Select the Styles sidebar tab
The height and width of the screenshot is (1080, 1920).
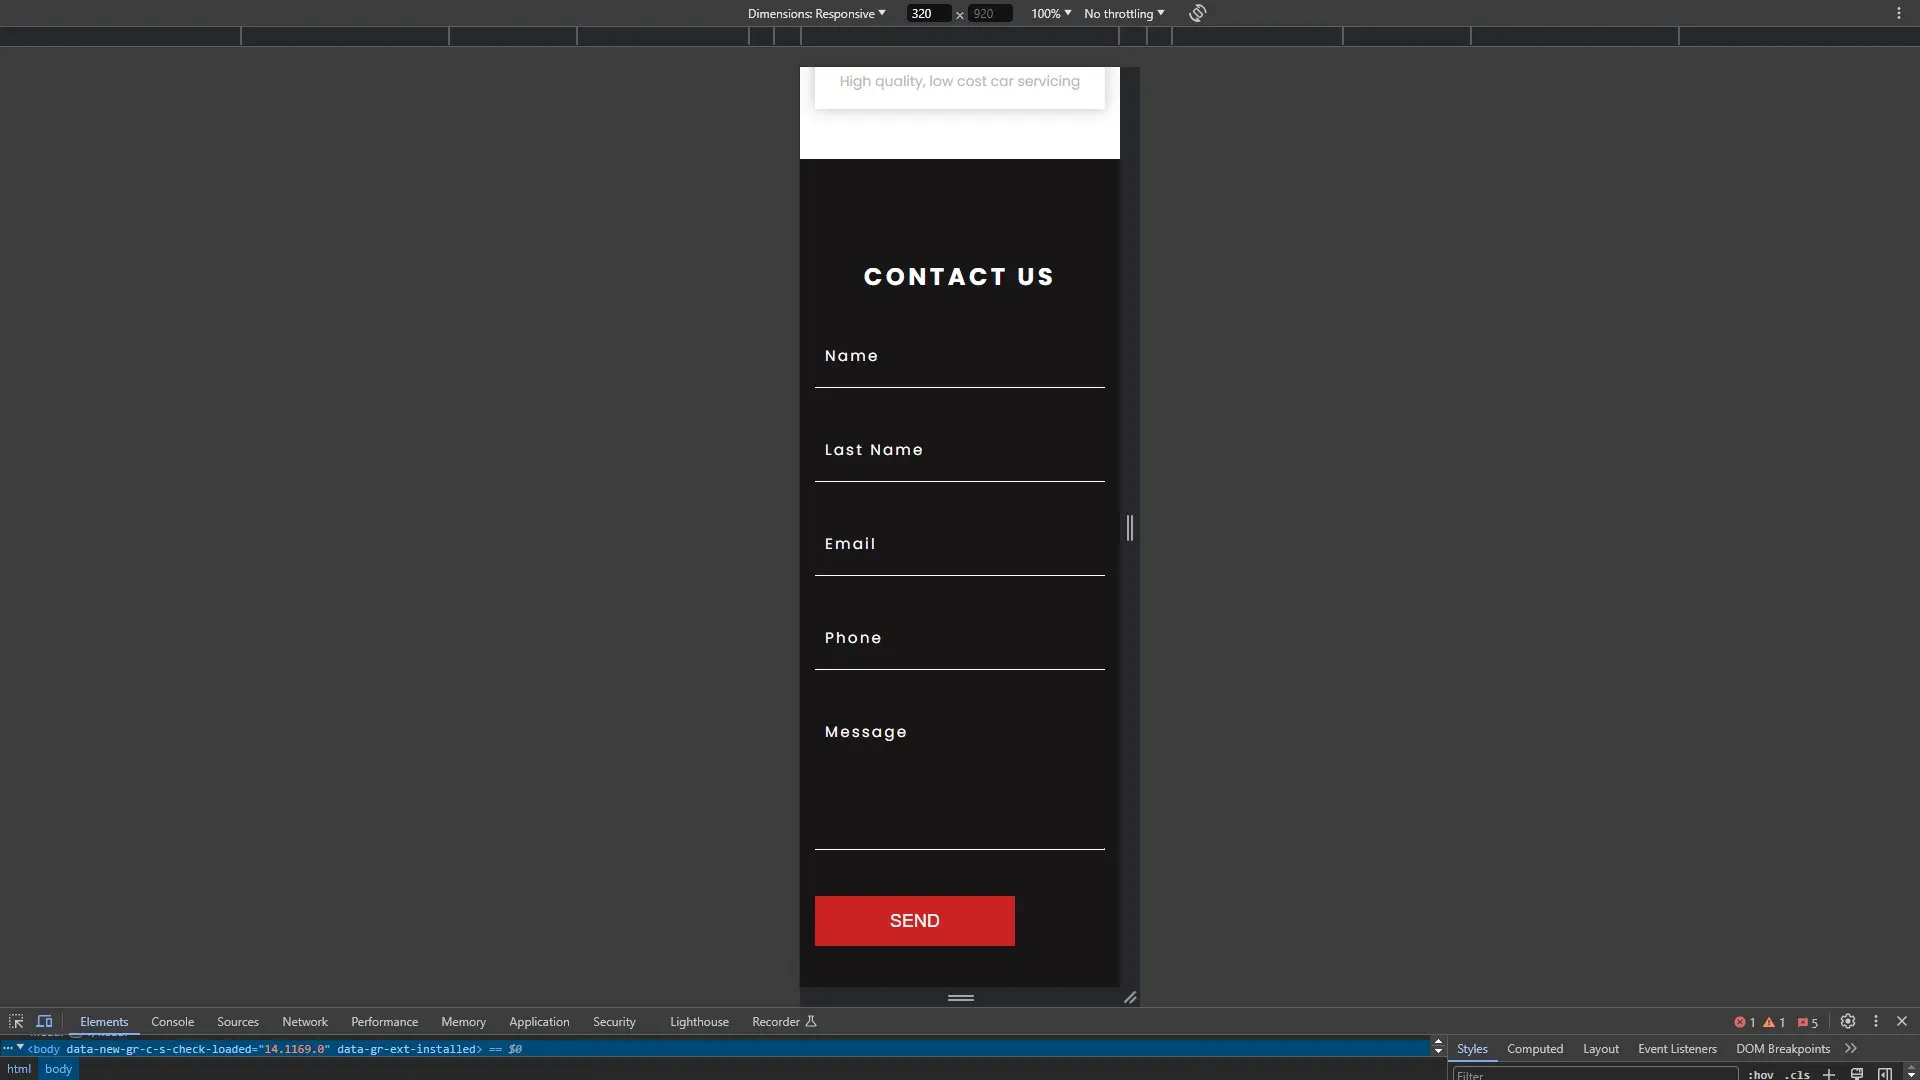[x=1472, y=1048]
